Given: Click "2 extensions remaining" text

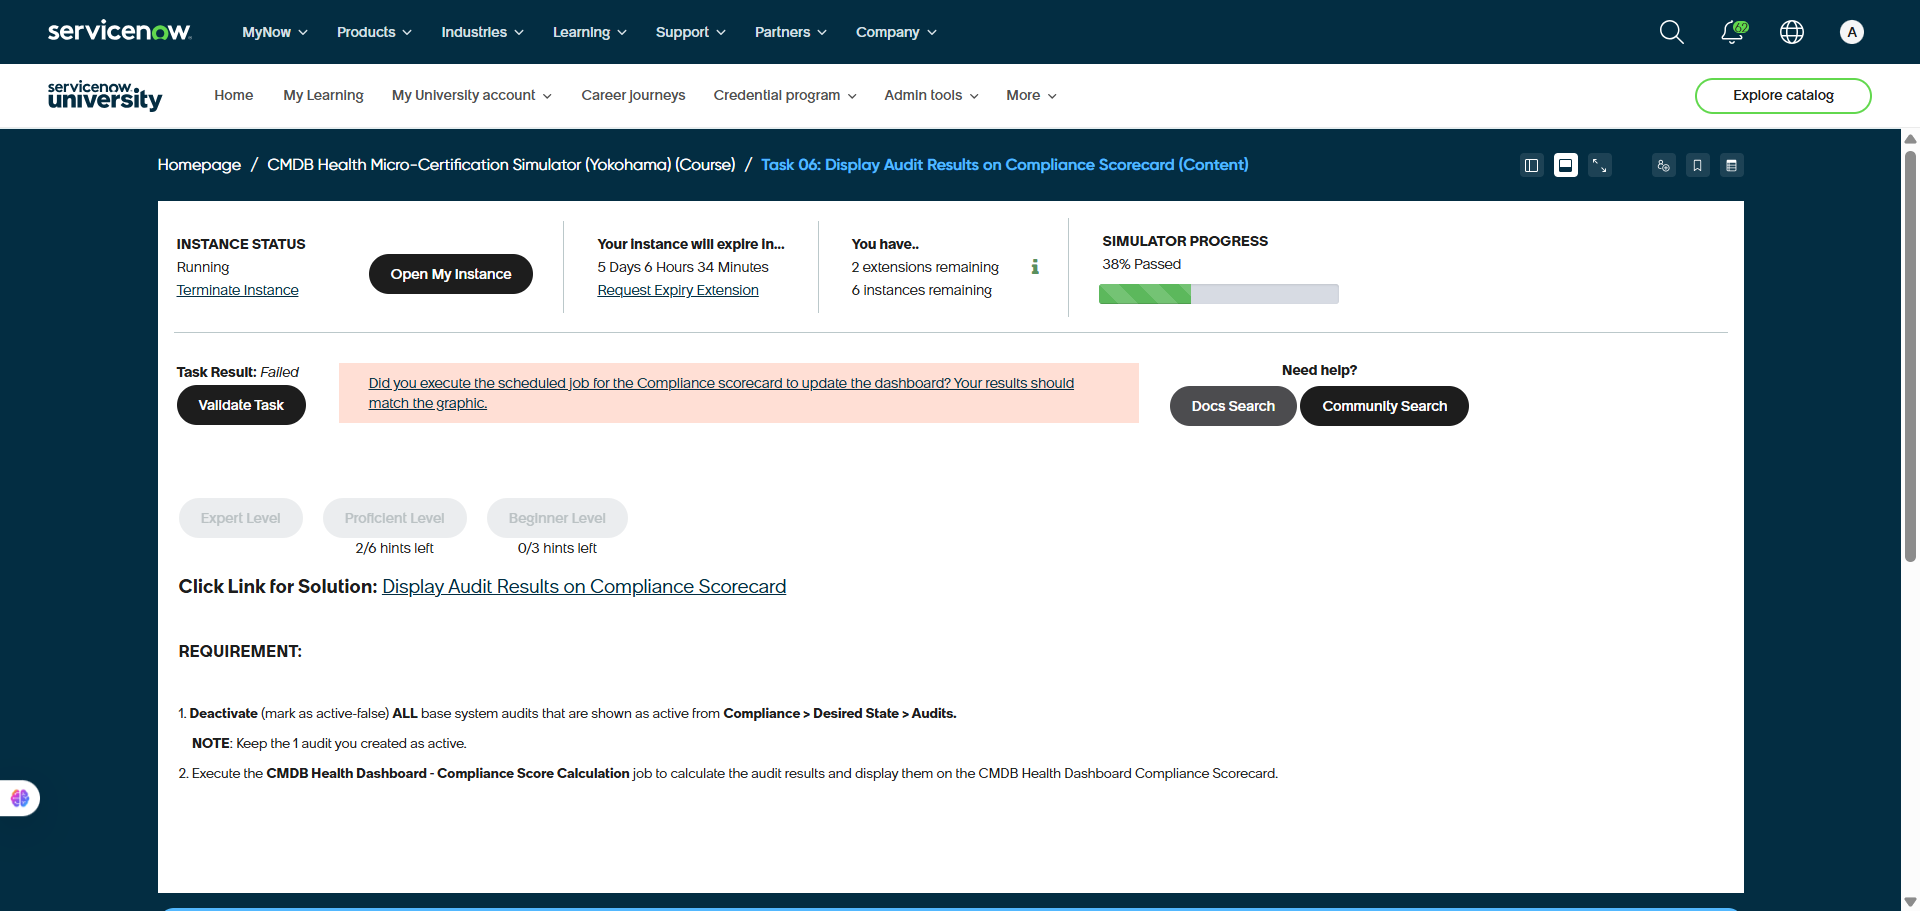Looking at the screenshot, I should tap(925, 267).
